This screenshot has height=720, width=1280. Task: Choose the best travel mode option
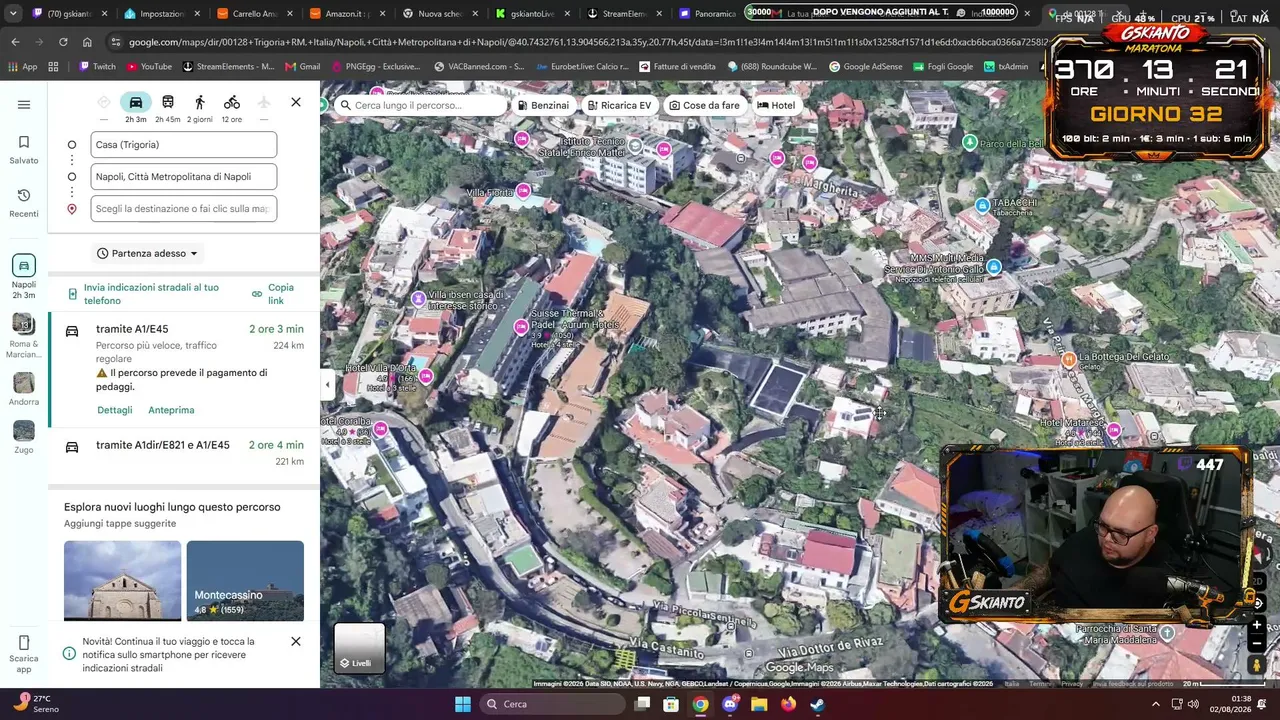pos(104,102)
